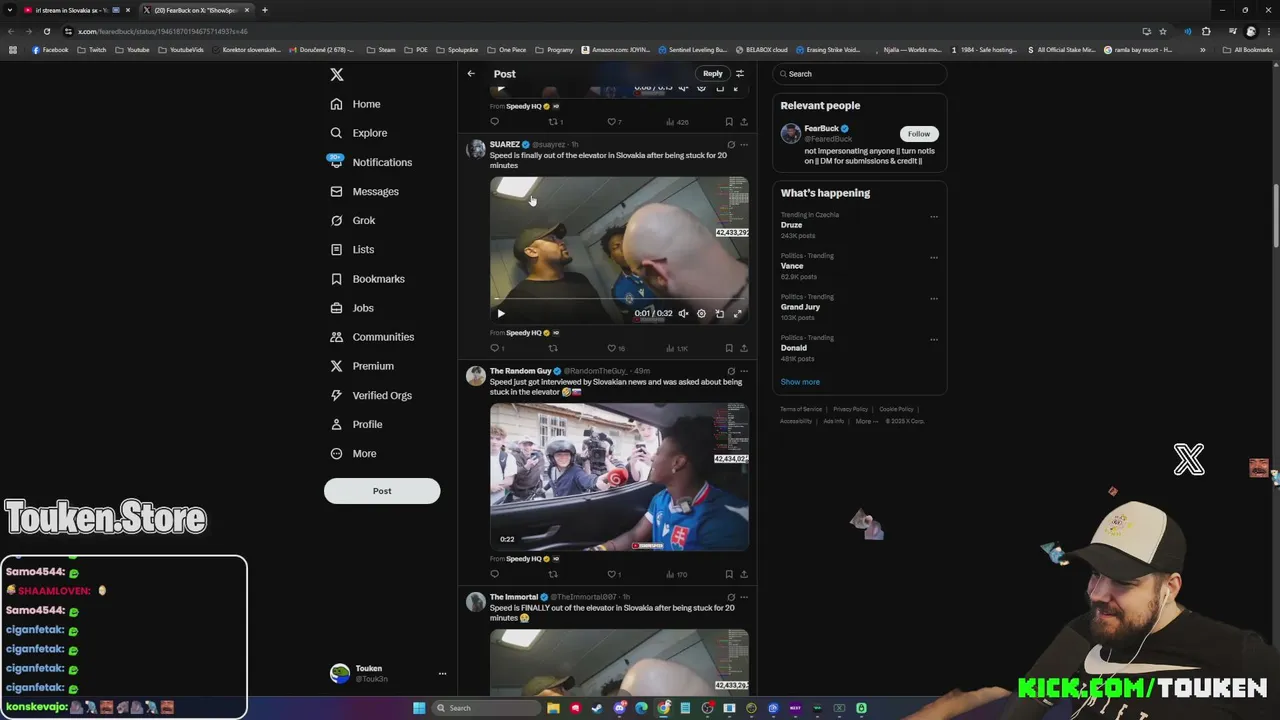Image resolution: width=1280 pixels, height=720 pixels.
Task: Go back with the Post back arrow
Action: click(471, 74)
